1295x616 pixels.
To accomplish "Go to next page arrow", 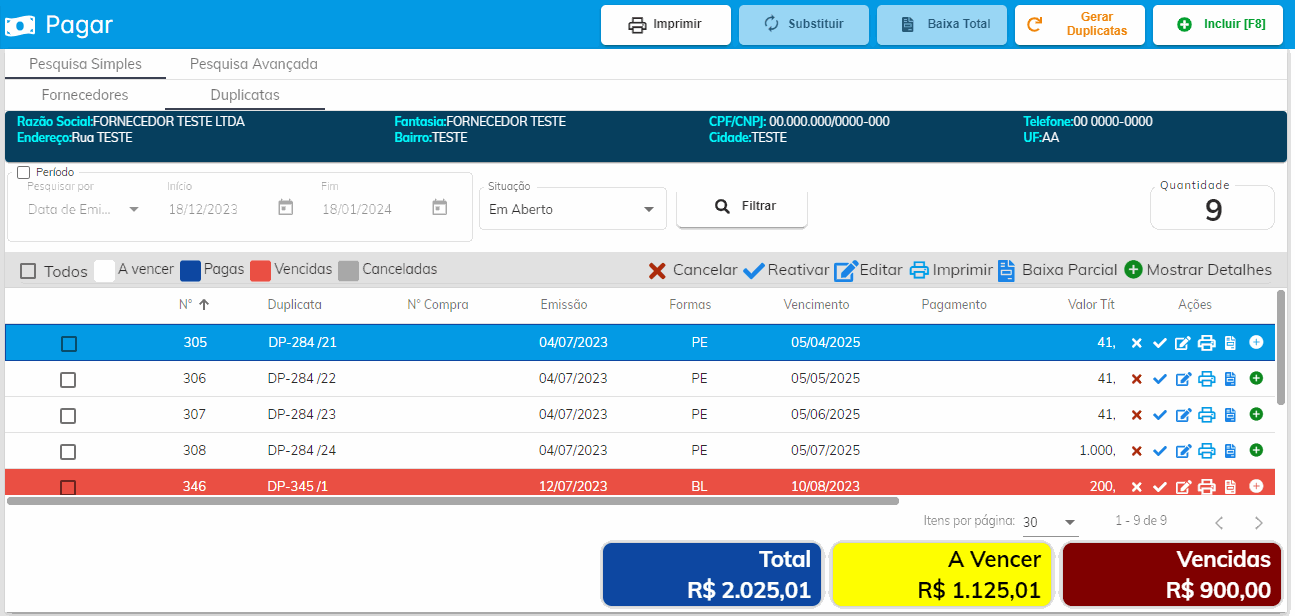I will [1259, 522].
